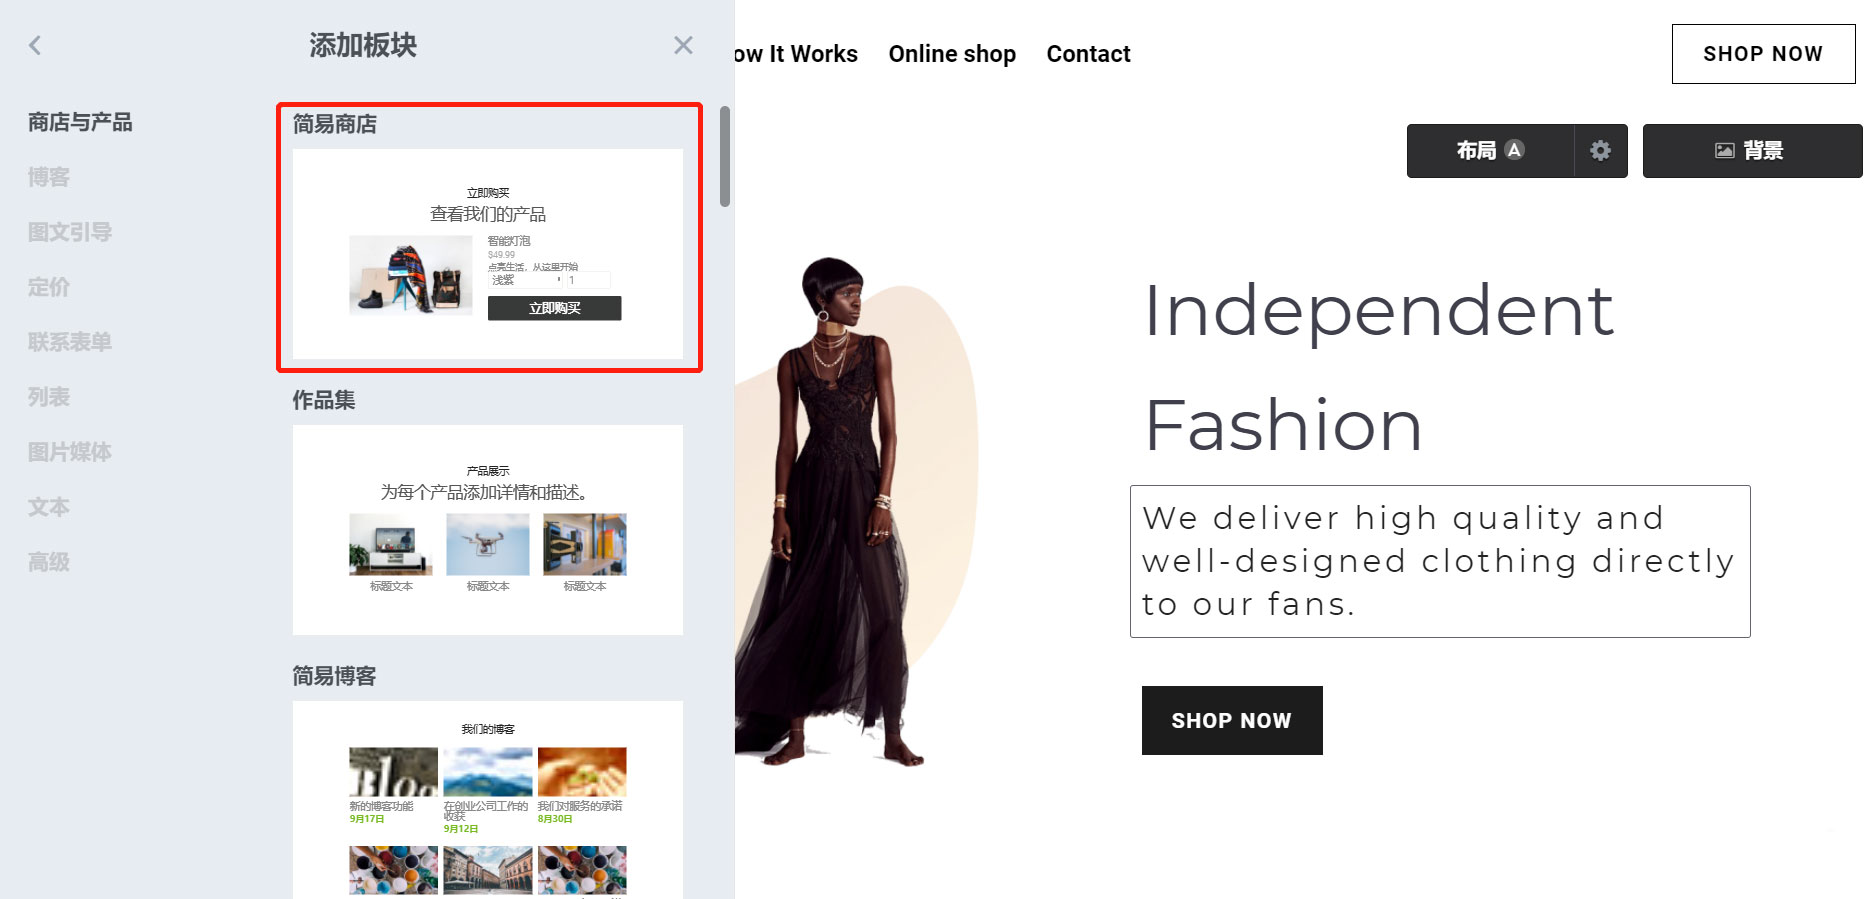Viewport: 1869px width, 899px height.
Task: Switch to the 图片媒体 category
Action: 70,452
